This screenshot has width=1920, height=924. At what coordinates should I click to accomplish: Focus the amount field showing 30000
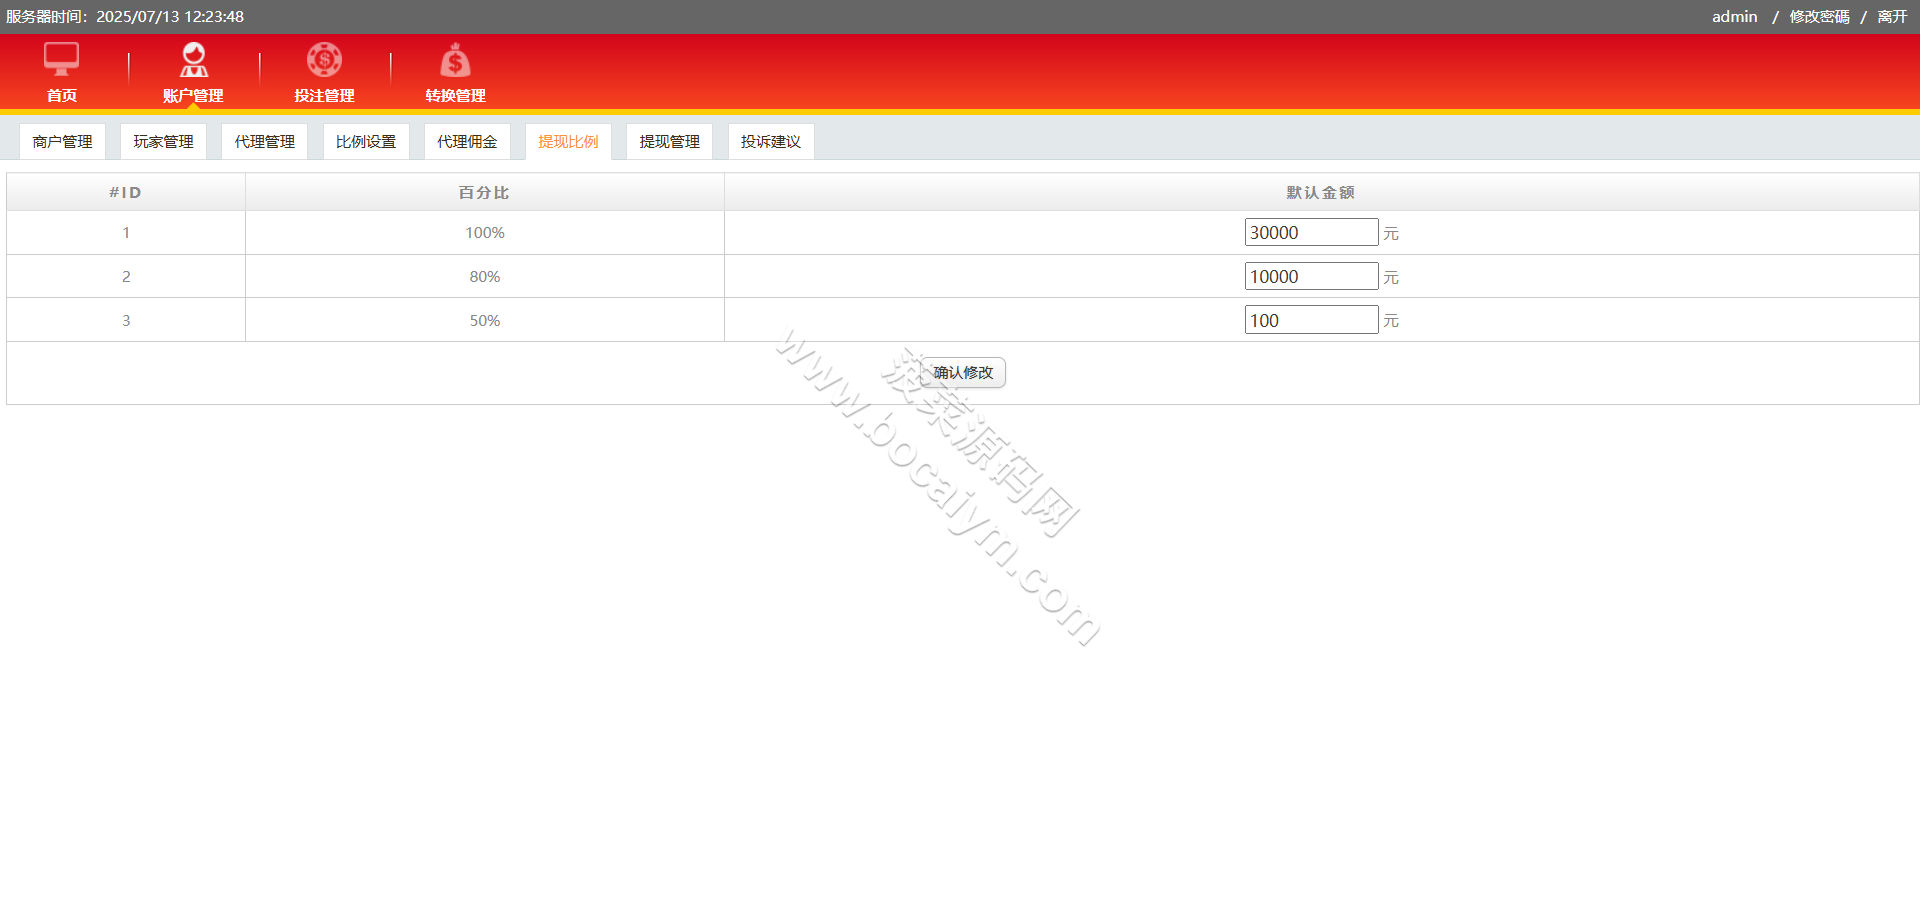(x=1311, y=232)
